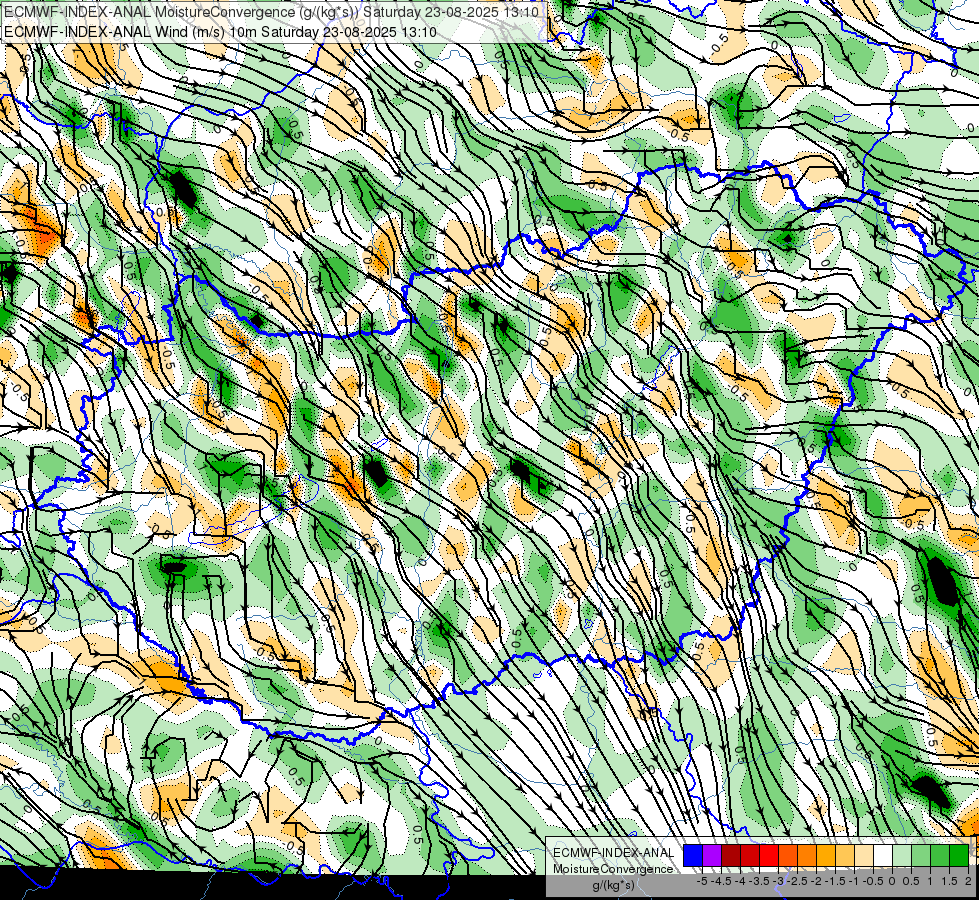Image resolution: width=979 pixels, height=900 pixels.
Task: Click the purple legend swatch
Action: click(x=712, y=856)
